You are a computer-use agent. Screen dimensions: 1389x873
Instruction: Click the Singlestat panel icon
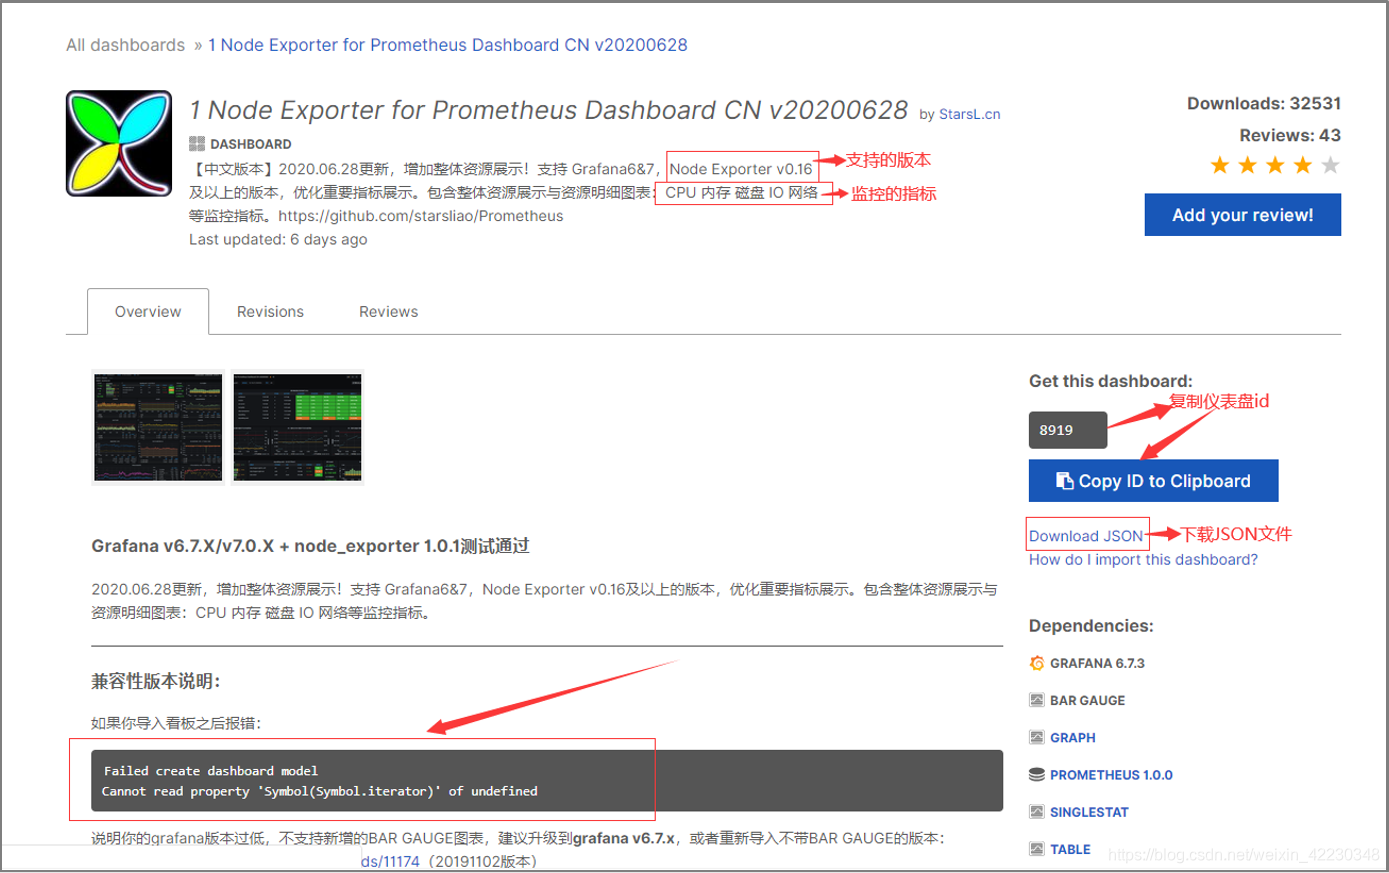1037,812
